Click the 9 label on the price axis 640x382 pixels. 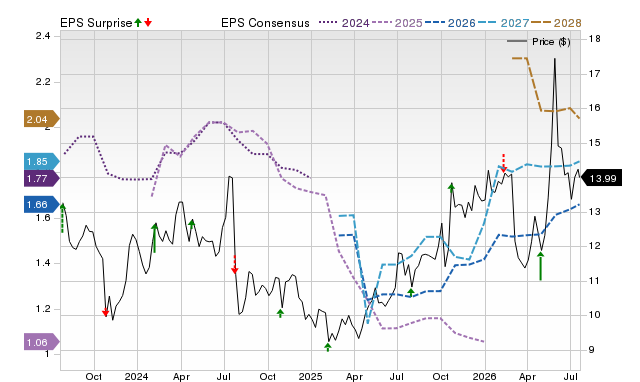(x=592, y=349)
